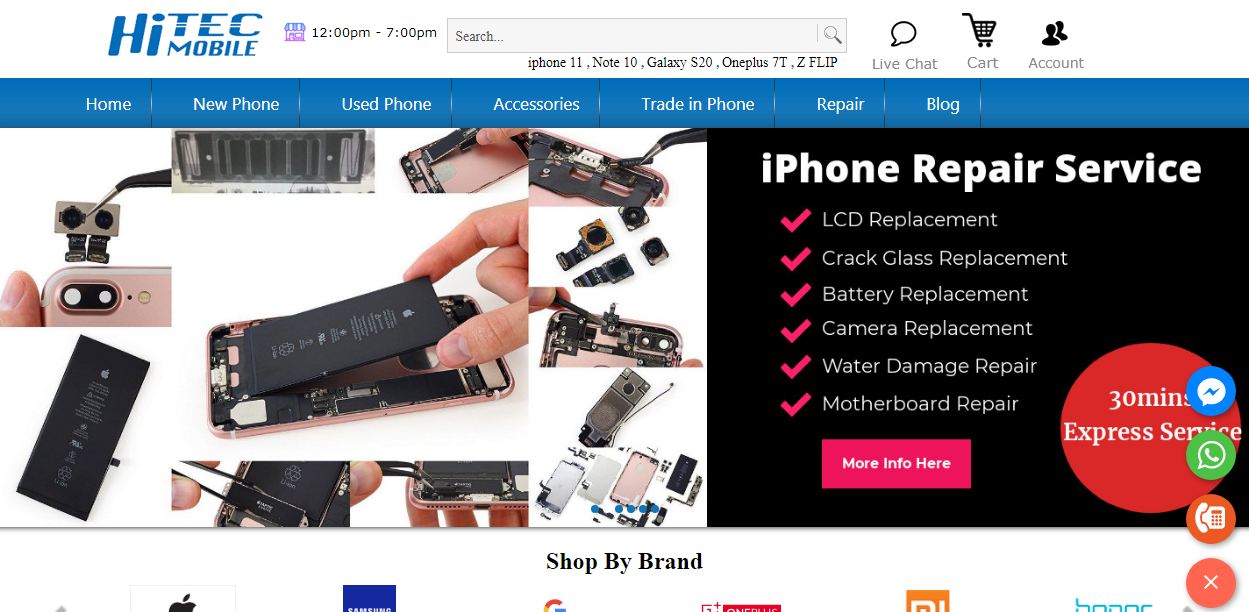Select Trade in Phone menu item
The height and width of the screenshot is (612, 1249).
pyautogui.click(x=698, y=104)
